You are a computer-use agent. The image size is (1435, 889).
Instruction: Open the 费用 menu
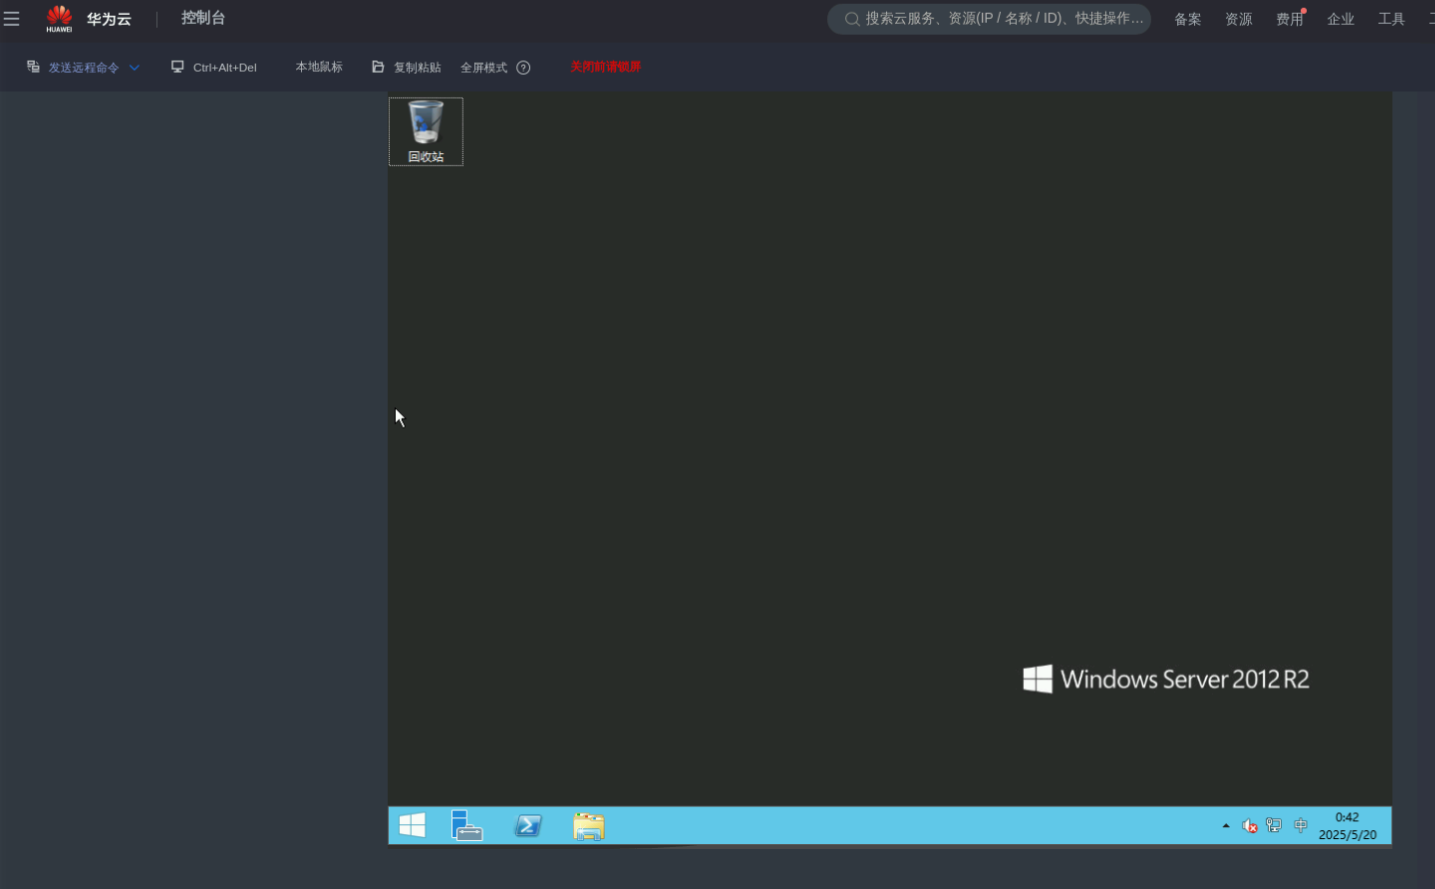[1289, 19]
